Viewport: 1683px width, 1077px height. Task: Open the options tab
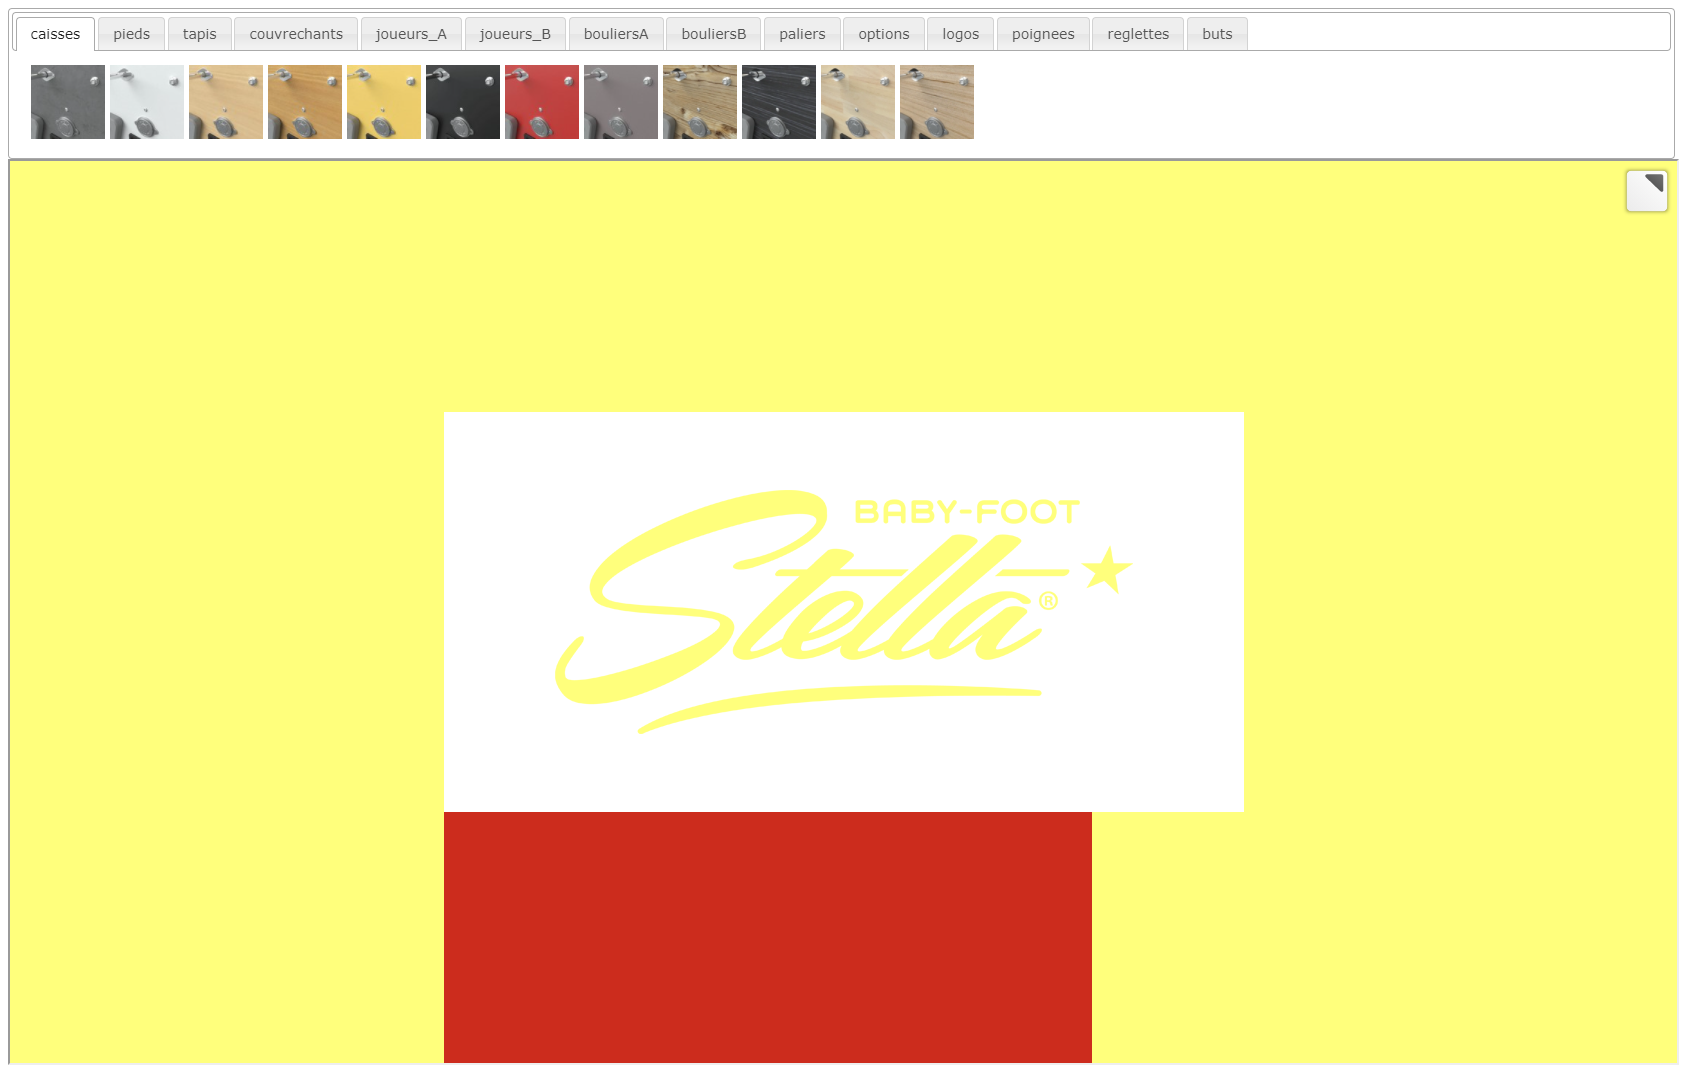[884, 34]
